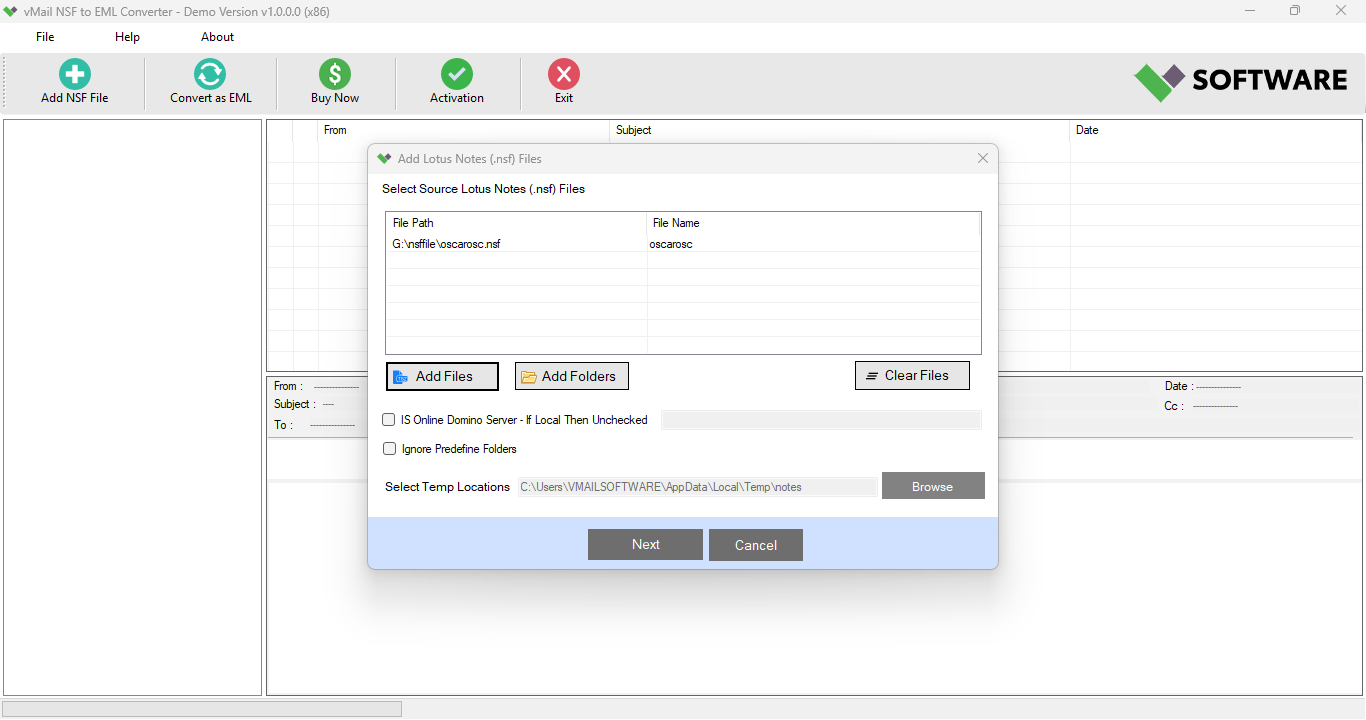Click the Buy Now dollar icon
This screenshot has height=720, width=1366.
tap(334, 74)
